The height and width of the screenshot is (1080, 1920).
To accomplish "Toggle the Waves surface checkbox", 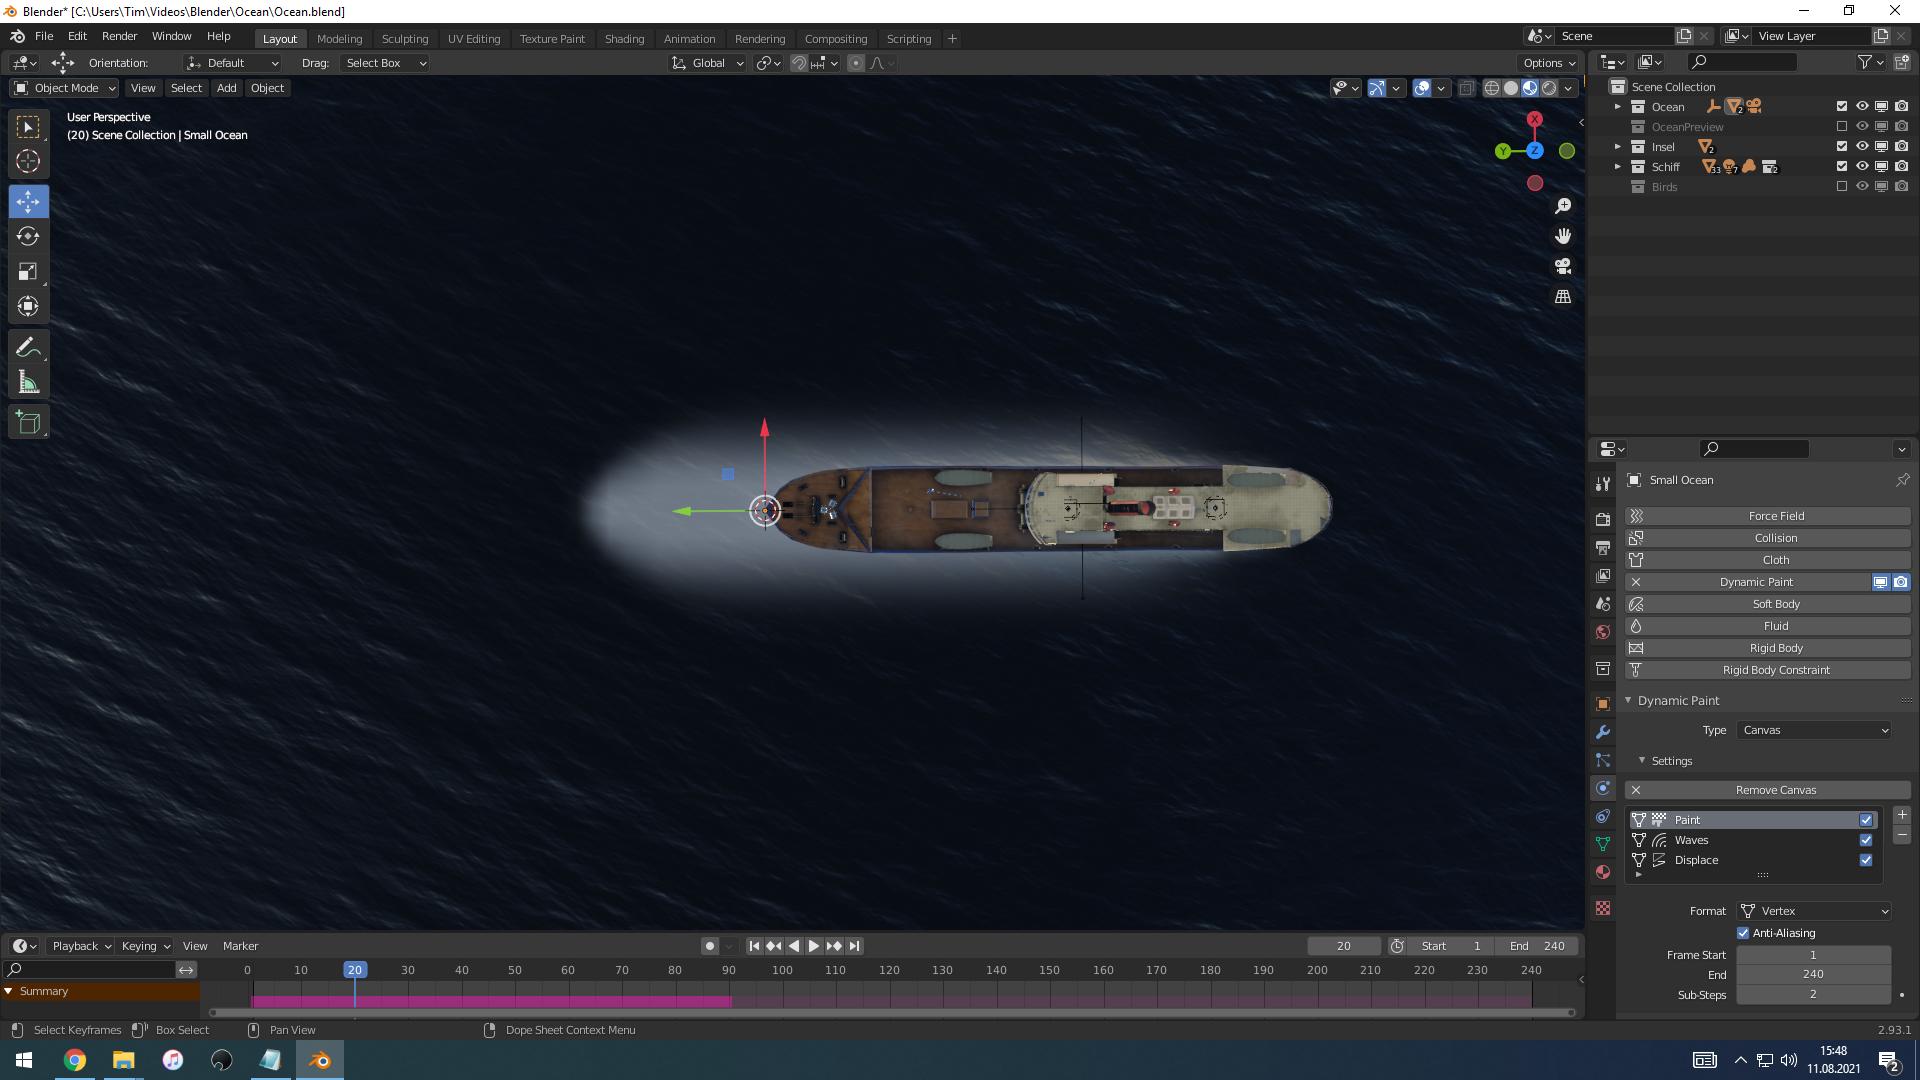I will (1866, 840).
